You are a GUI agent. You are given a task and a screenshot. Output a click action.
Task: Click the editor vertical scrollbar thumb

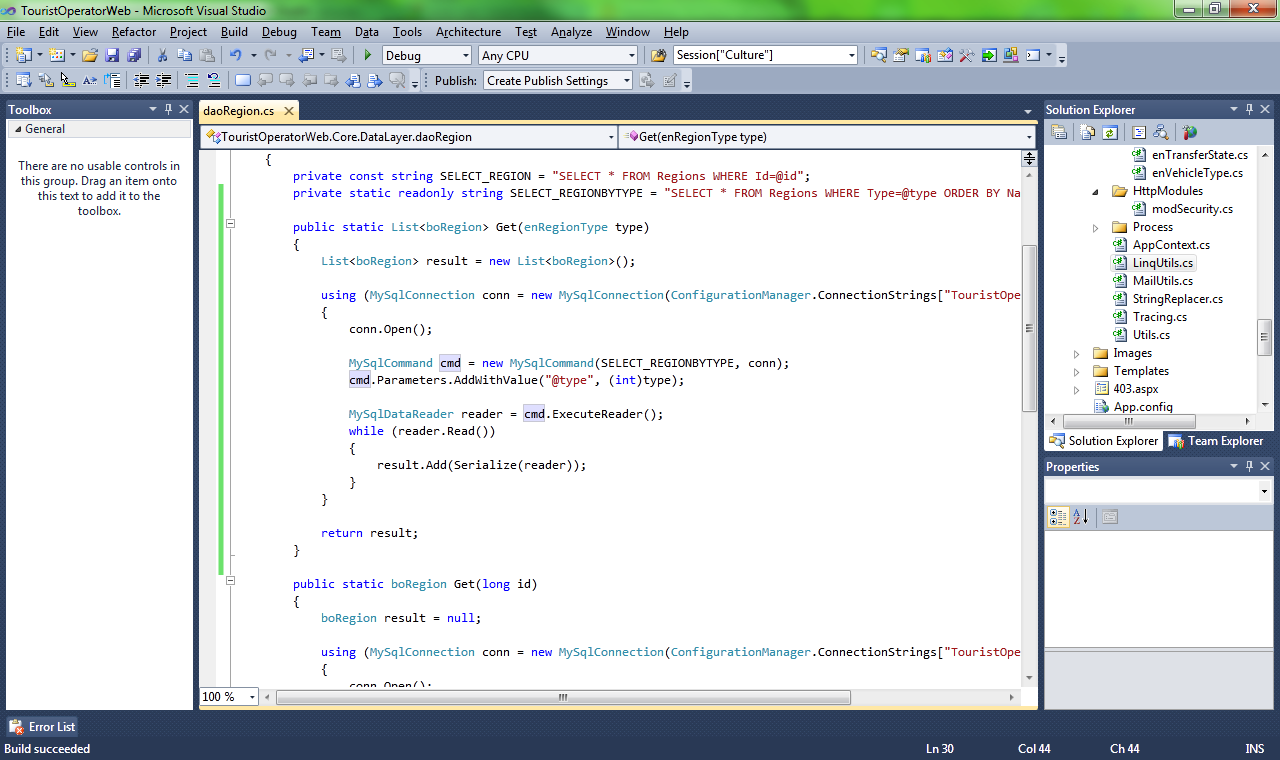pos(1029,328)
